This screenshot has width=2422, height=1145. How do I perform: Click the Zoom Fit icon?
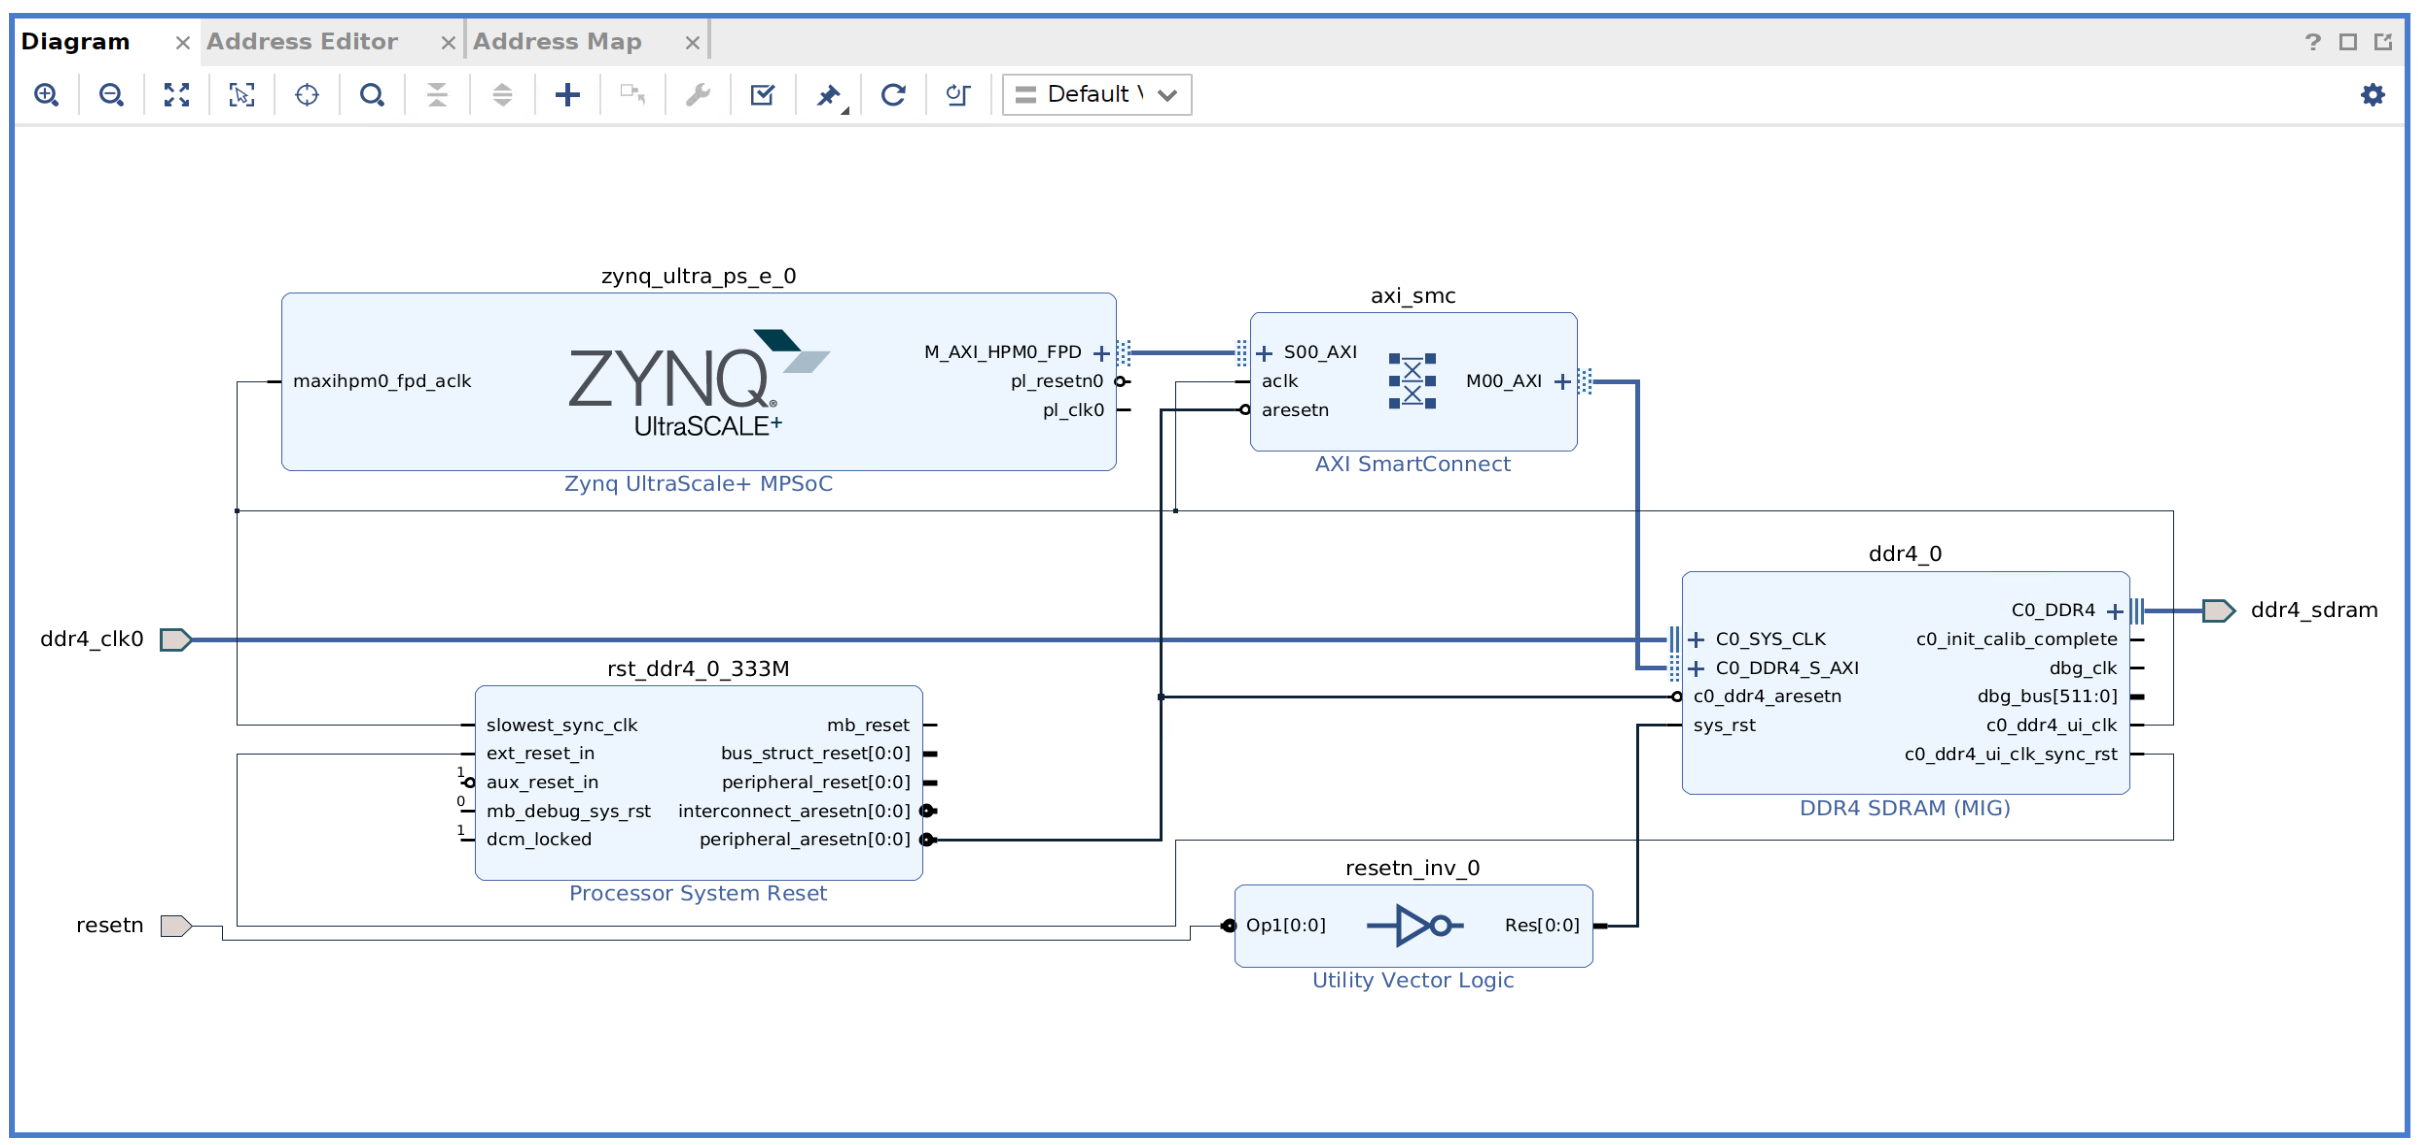pyautogui.click(x=177, y=95)
